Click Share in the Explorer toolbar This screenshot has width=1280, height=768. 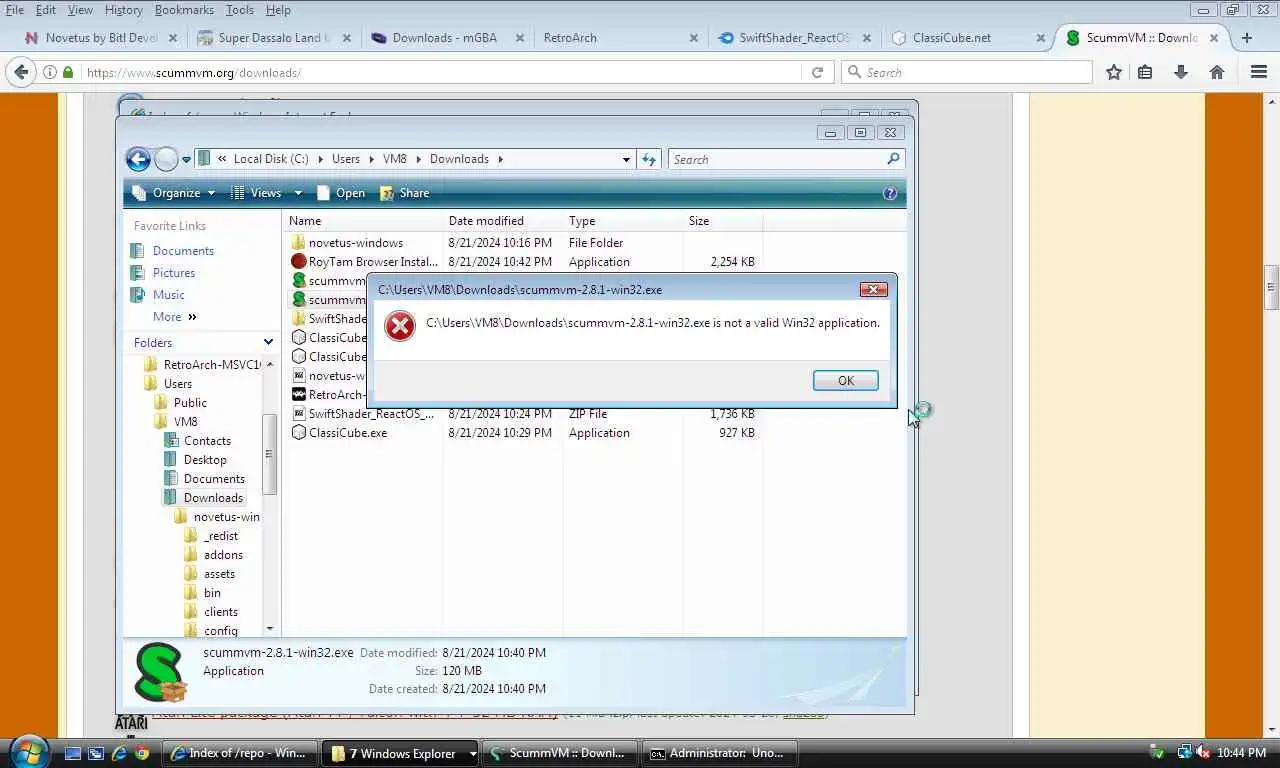(x=404, y=193)
